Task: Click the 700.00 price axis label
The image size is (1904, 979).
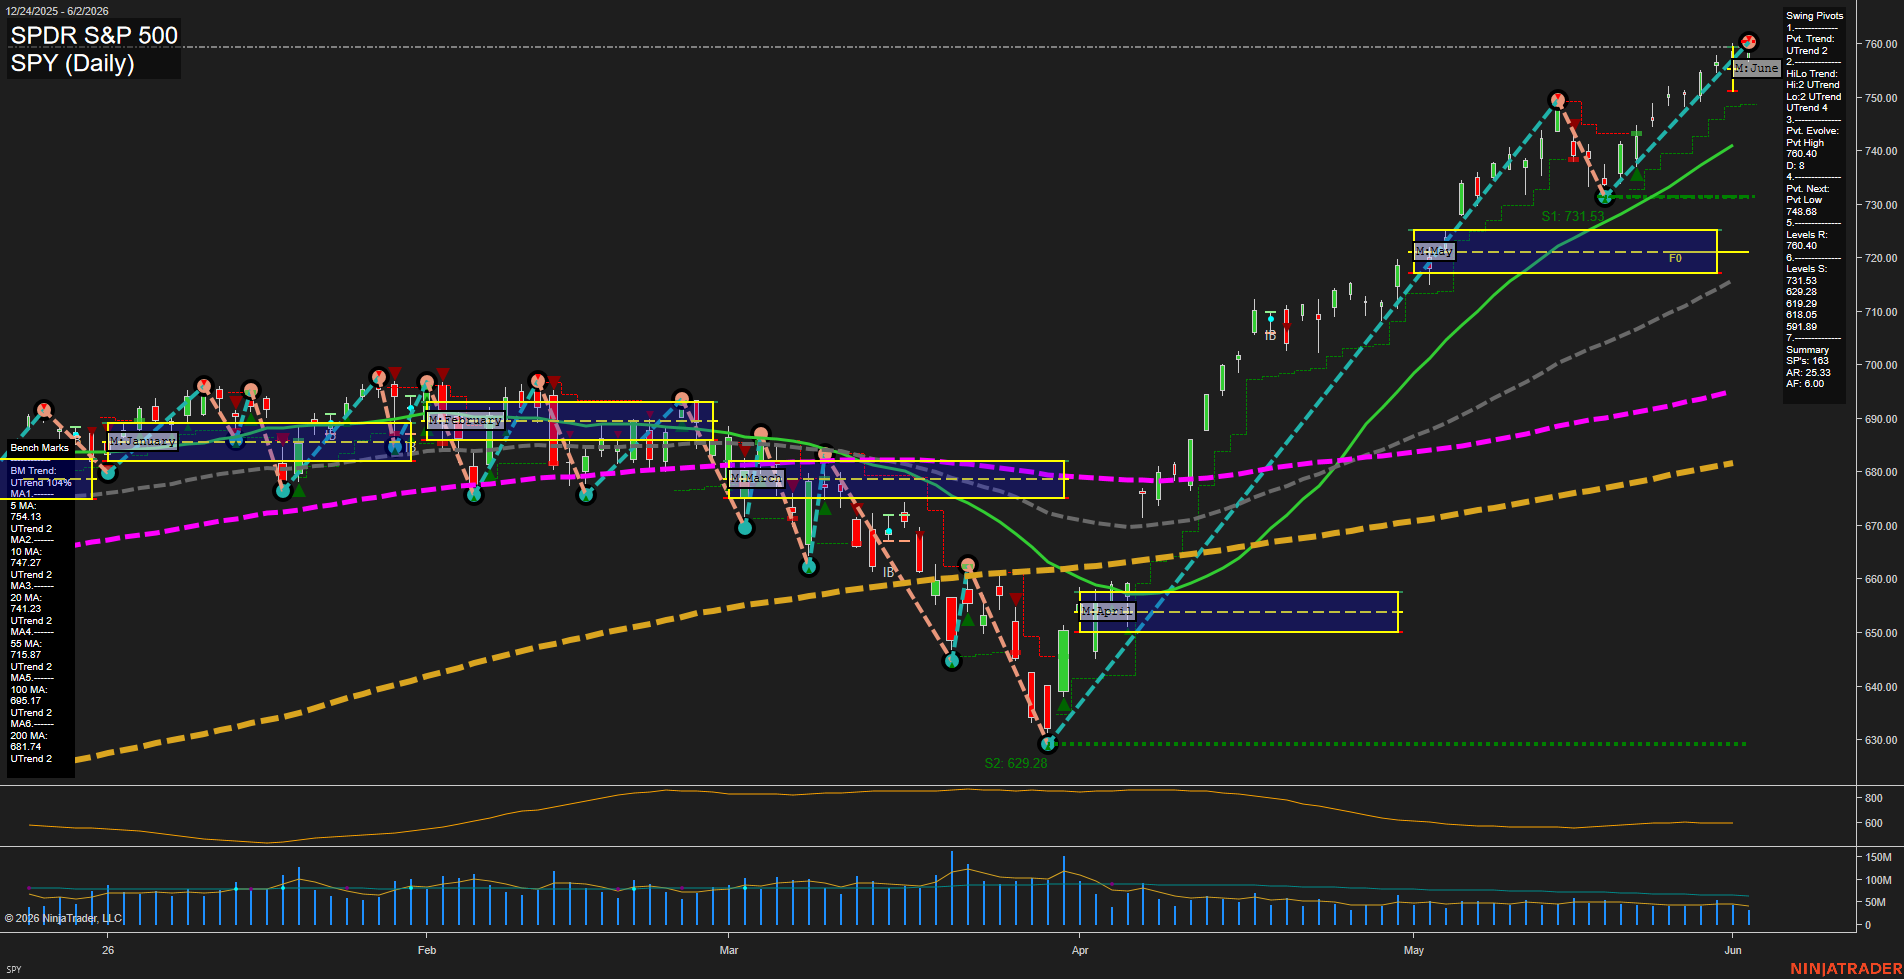Action: pyautogui.click(x=1880, y=366)
